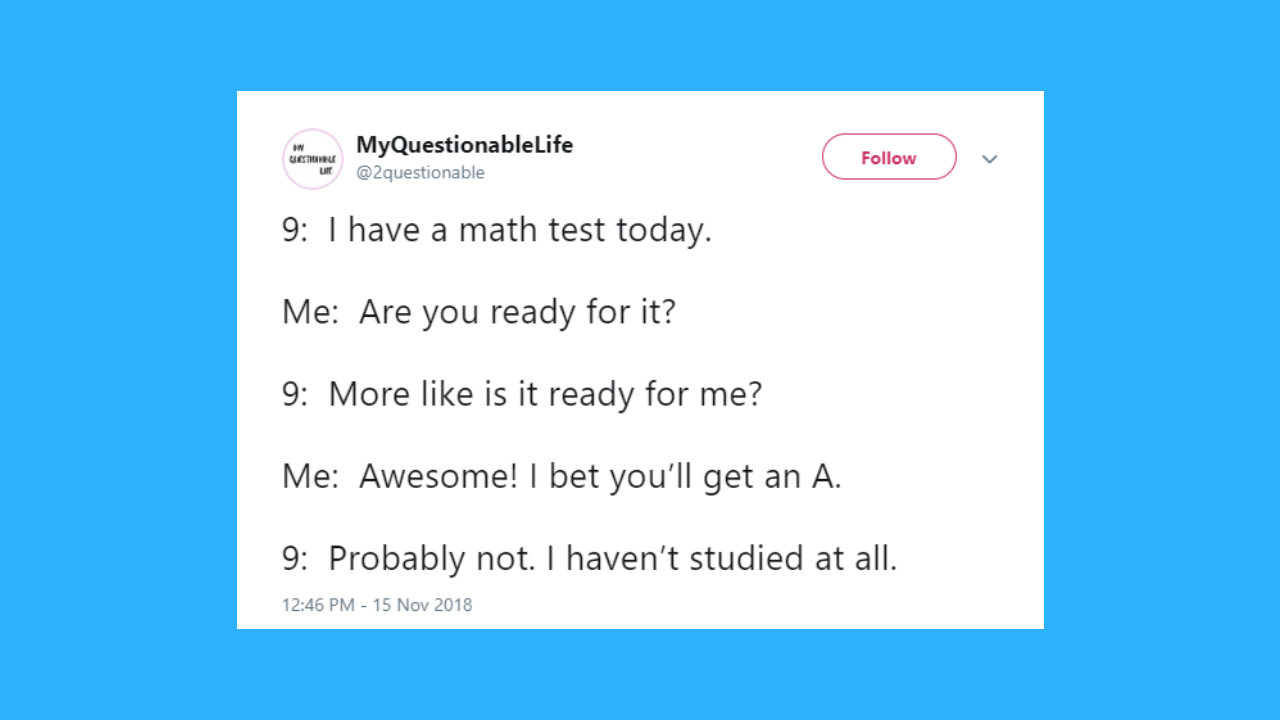Click the line "Are you ready for it?"
This screenshot has height=720, width=1280.
click(x=517, y=313)
